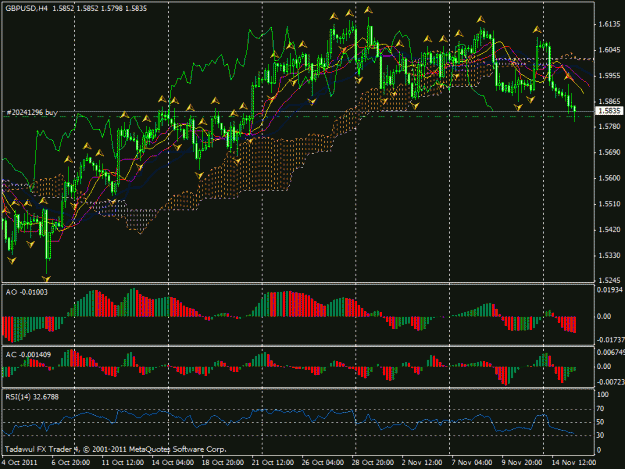This screenshot has height=469, width=625.
Task: Click the current price tag 1.5835
Action: [x=609, y=111]
